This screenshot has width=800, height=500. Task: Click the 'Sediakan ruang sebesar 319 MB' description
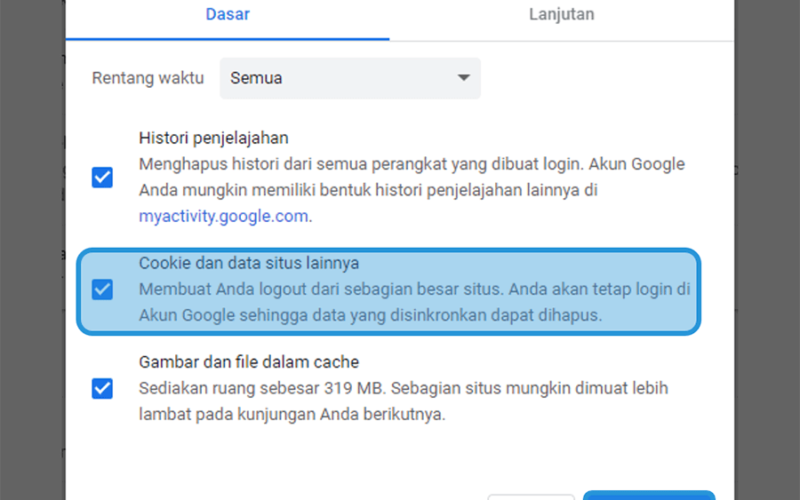coord(403,401)
